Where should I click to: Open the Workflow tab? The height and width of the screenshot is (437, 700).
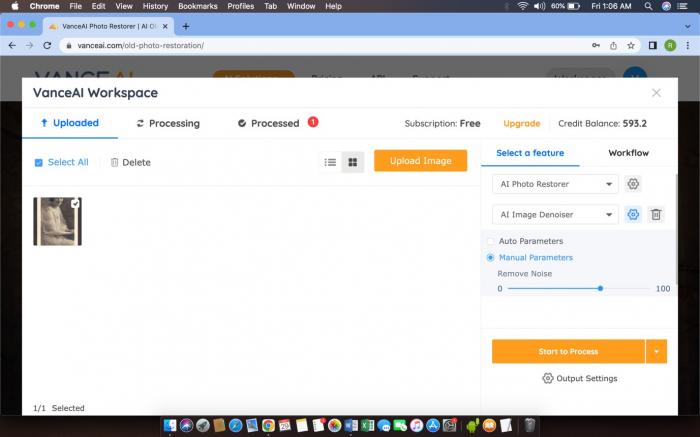(628, 153)
